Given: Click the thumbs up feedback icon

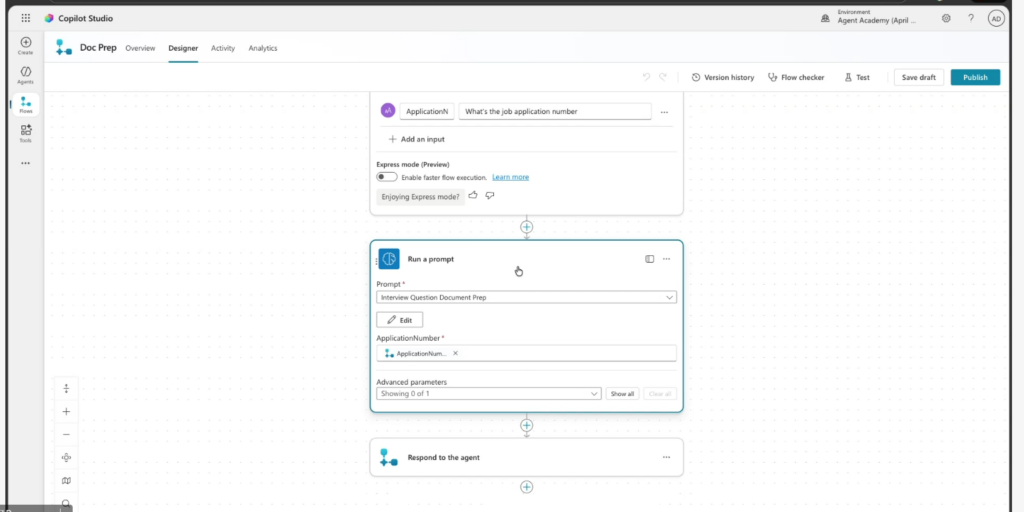Looking at the screenshot, I should click(x=473, y=196).
